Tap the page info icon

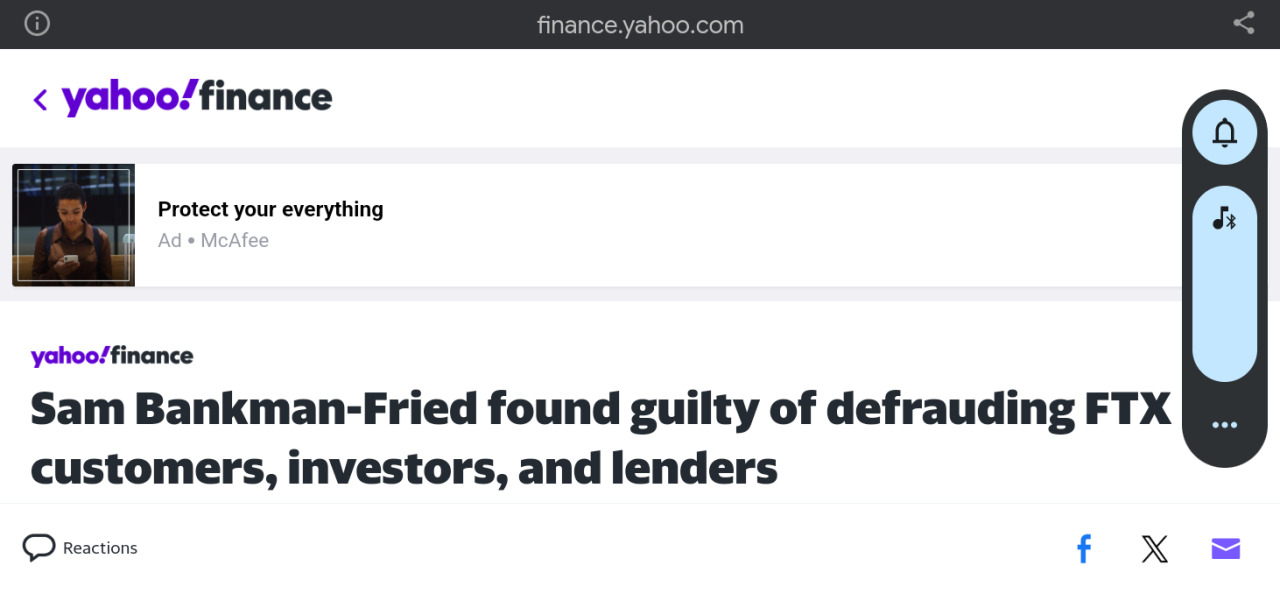click(37, 23)
